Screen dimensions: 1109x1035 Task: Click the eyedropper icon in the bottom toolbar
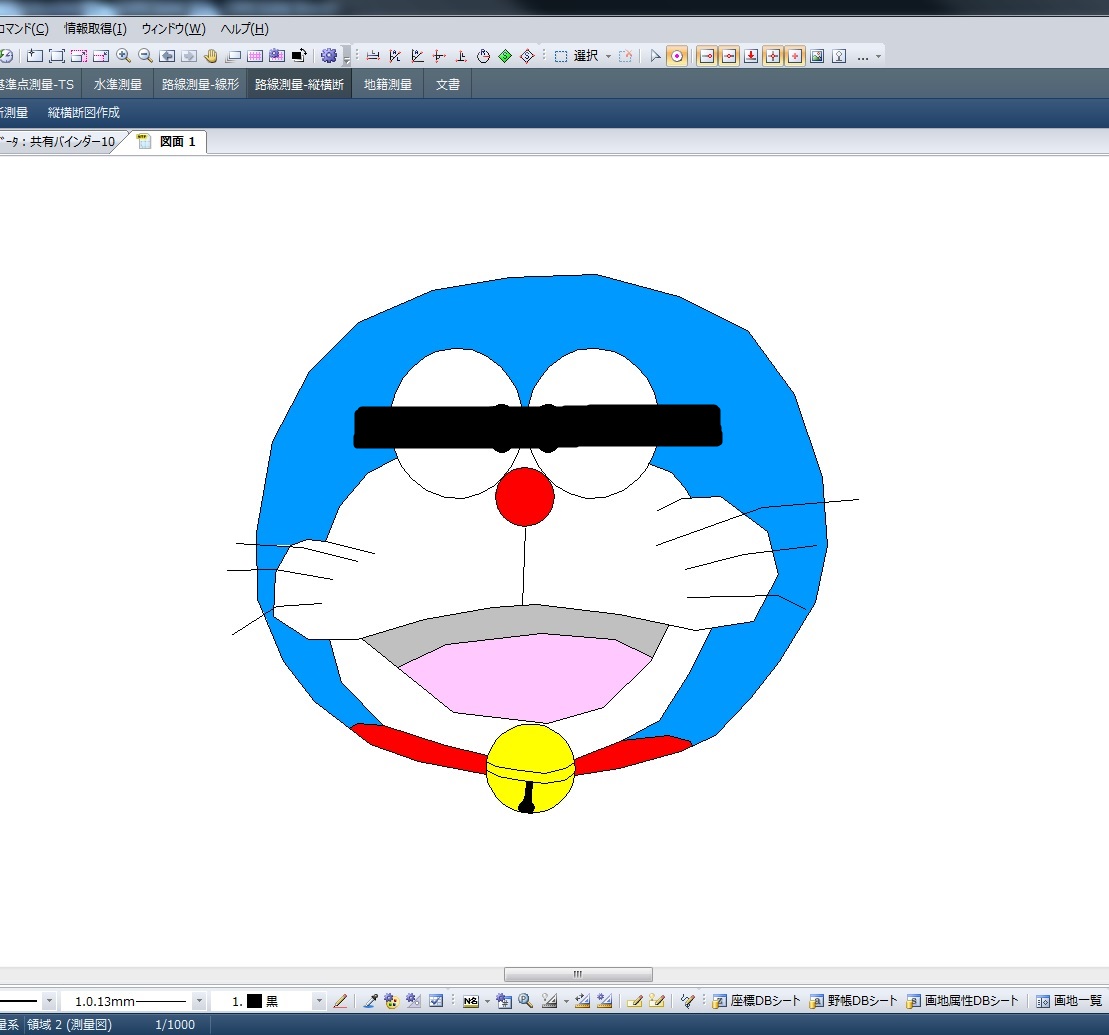point(370,1000)
